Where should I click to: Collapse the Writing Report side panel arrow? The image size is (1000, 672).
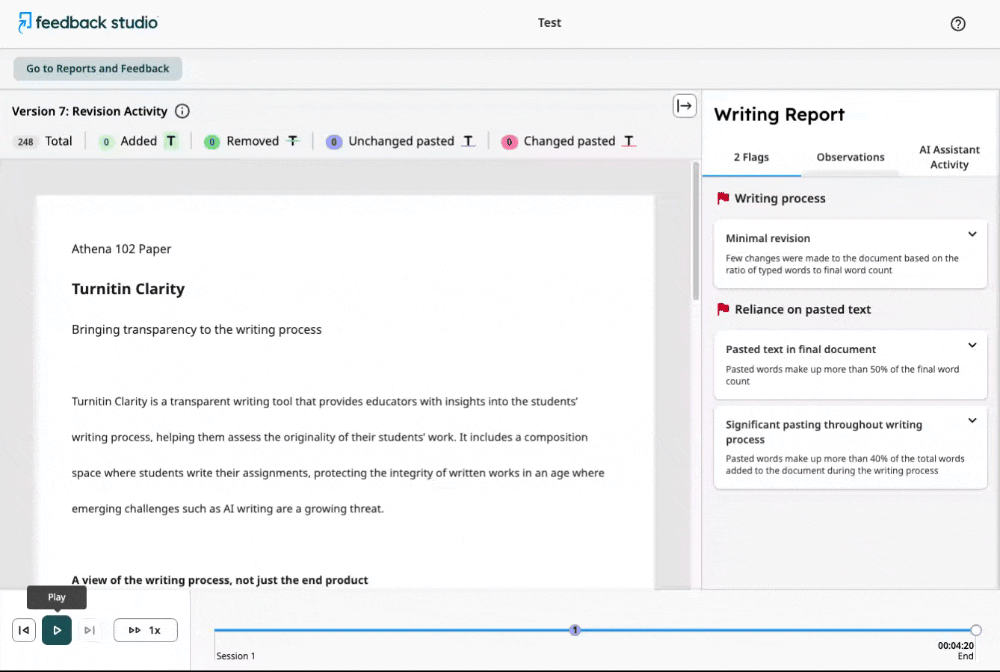pos(684,106)
